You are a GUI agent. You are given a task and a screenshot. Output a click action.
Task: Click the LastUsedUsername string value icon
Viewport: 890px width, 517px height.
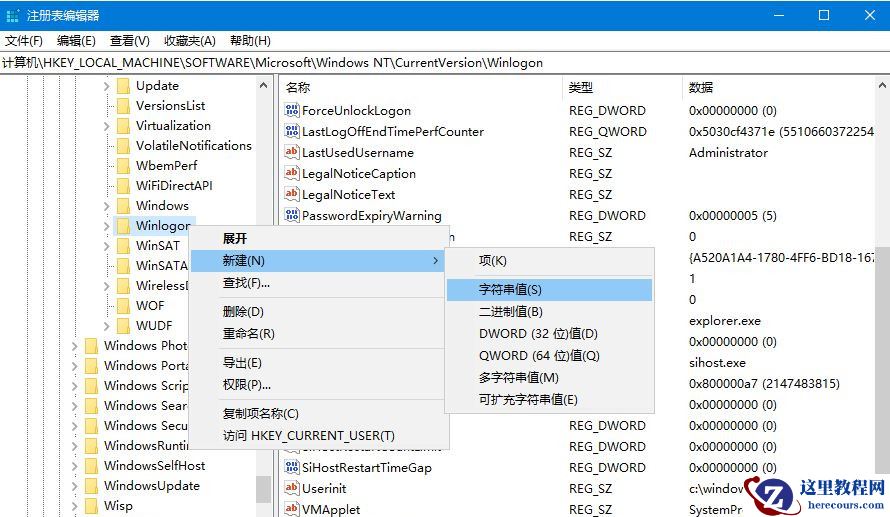point(292,152)
